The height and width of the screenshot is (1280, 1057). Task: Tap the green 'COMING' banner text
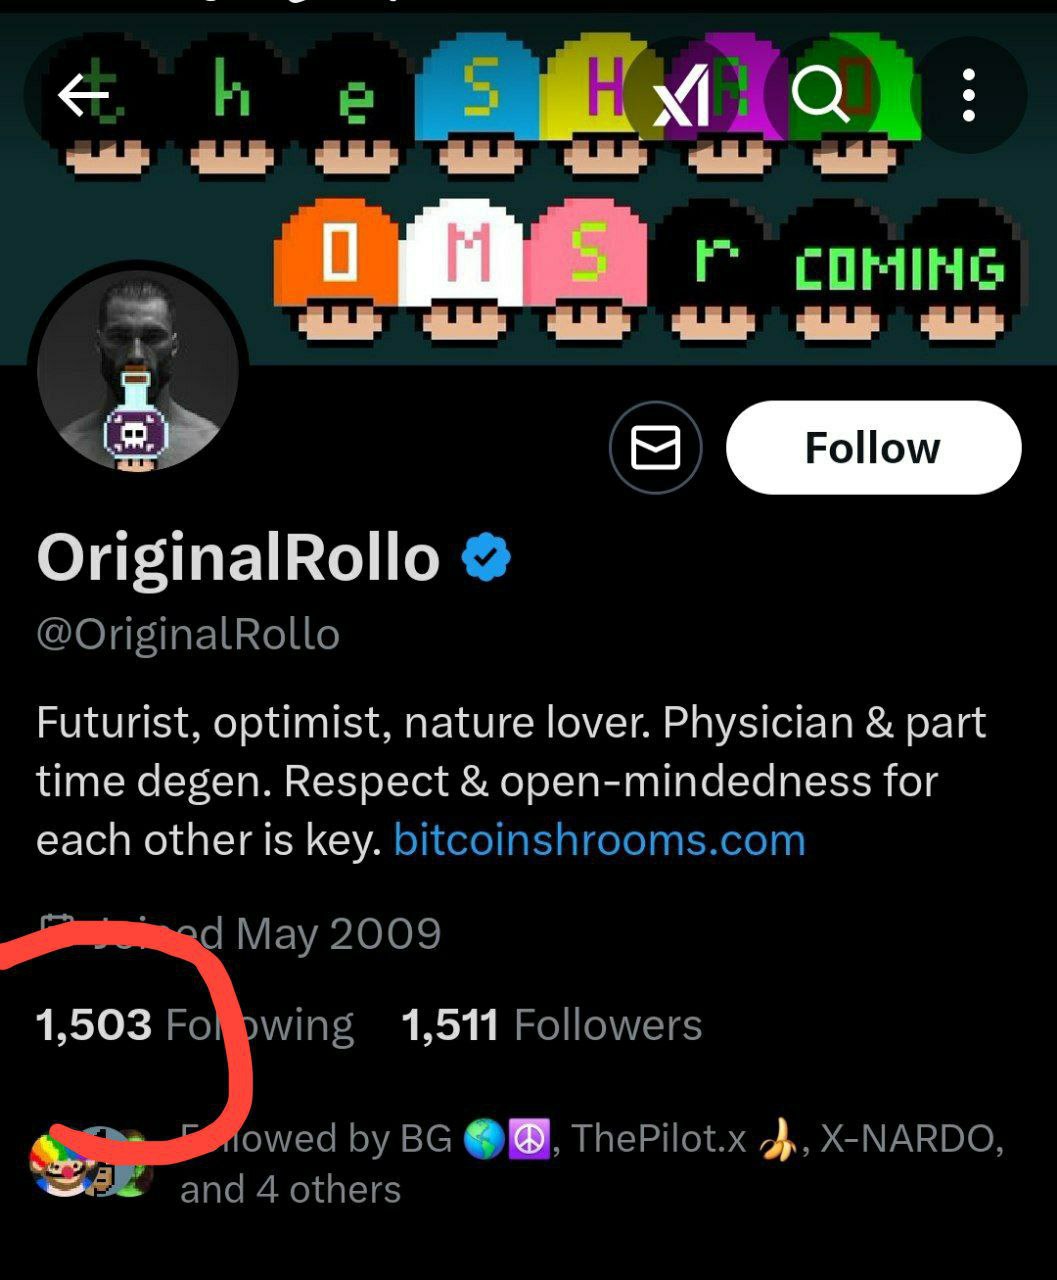tap(900, 270)
